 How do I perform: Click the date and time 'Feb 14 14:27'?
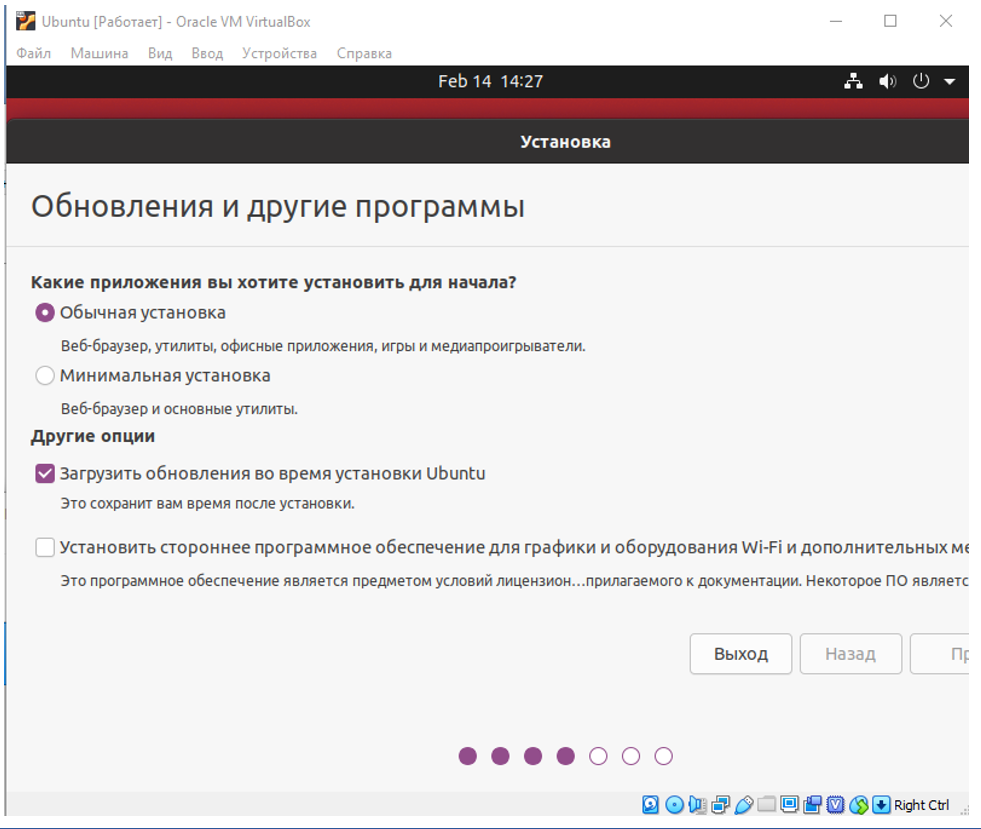pos(490,81)
